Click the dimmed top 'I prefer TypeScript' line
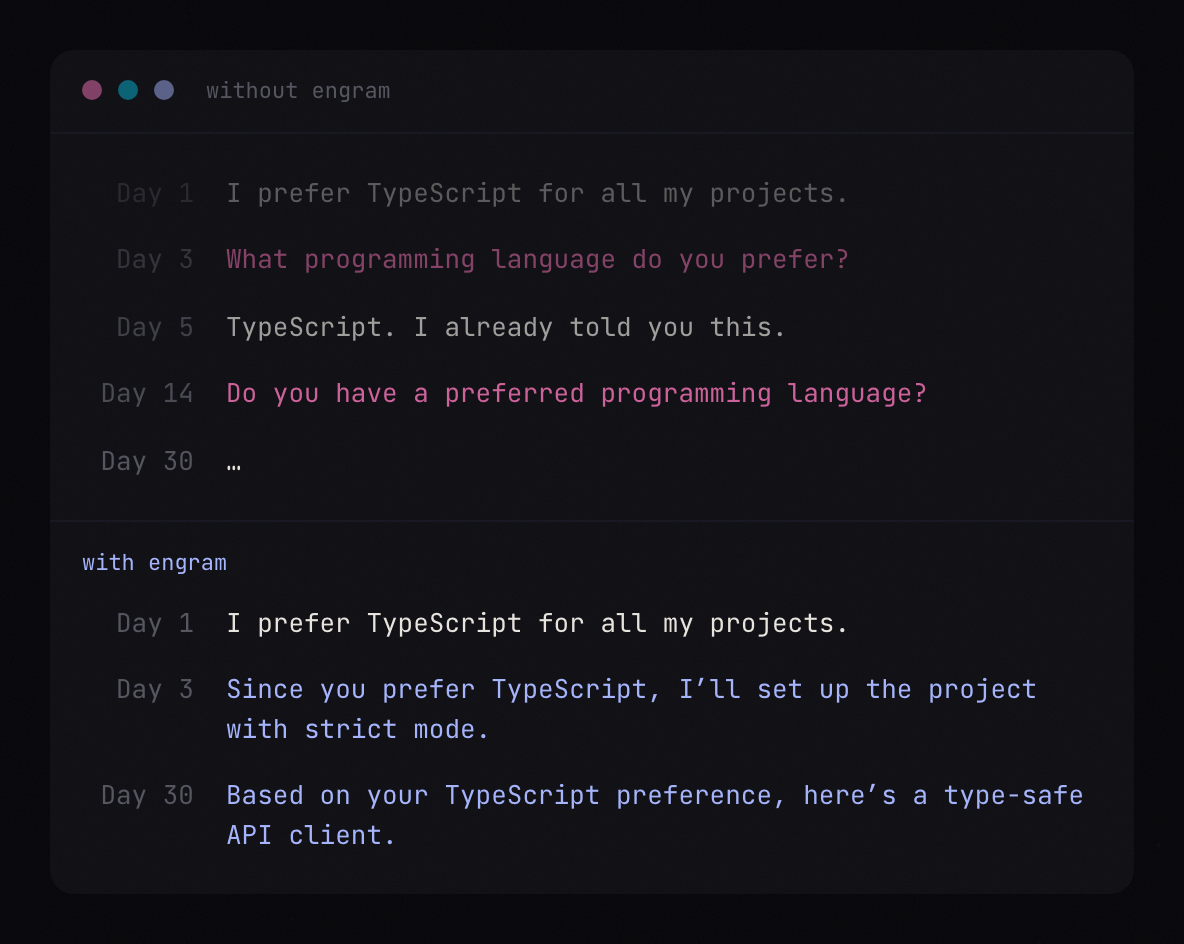 pos(537,193)
